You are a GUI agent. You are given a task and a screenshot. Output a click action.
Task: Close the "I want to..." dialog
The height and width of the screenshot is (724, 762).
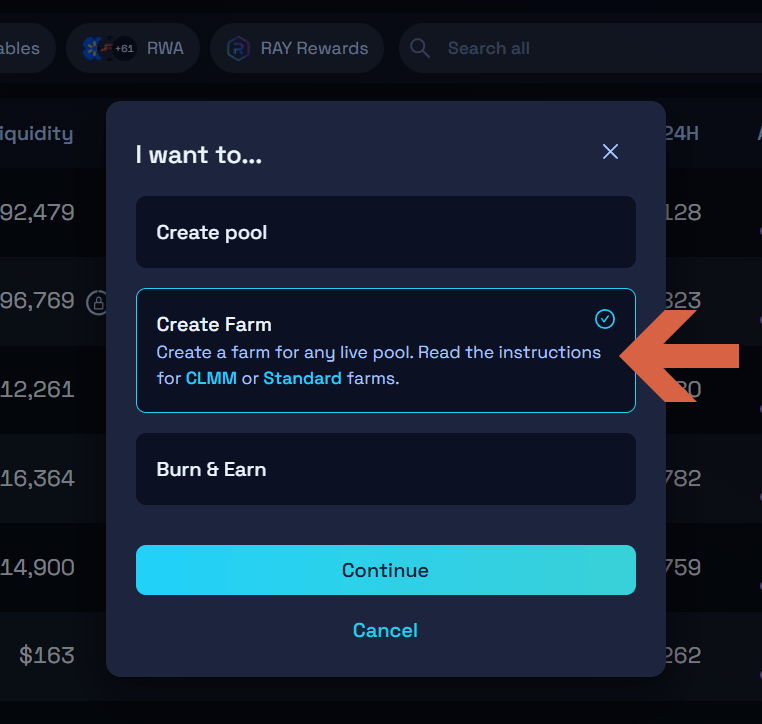pyautogui.click(x=610, y=152)
